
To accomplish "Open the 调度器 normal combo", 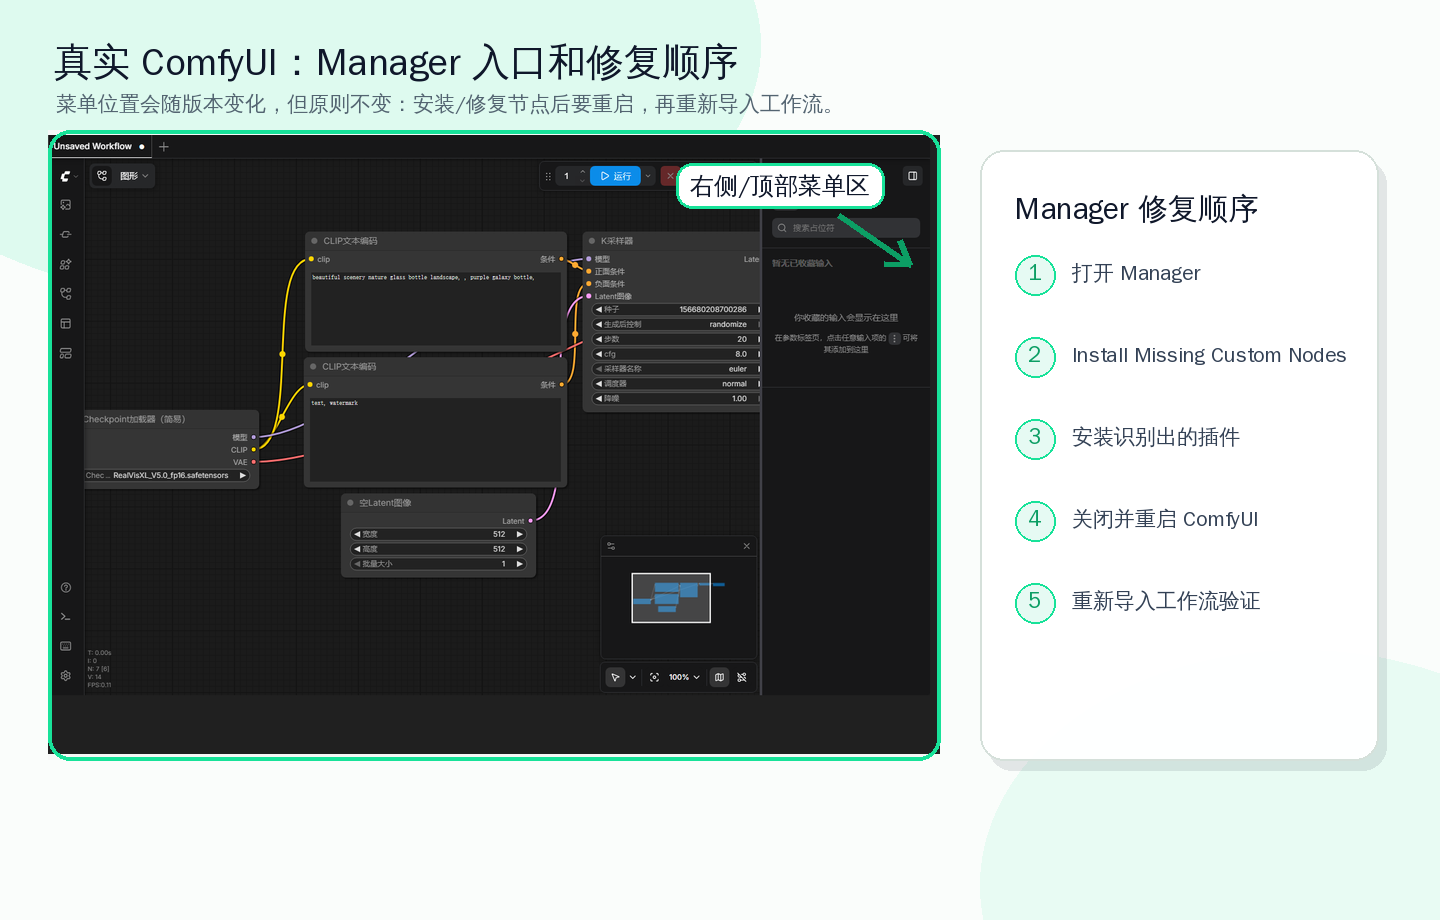I will (x=677, y=384).
